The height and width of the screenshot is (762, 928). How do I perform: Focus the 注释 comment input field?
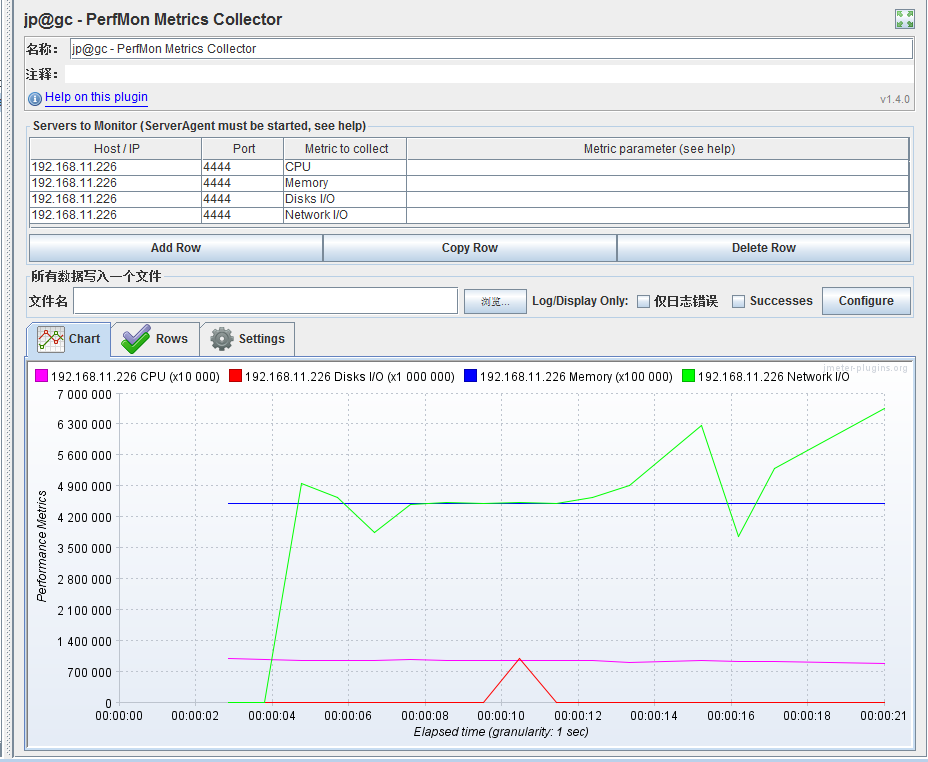pyautogui.click(x=489, y=74)
